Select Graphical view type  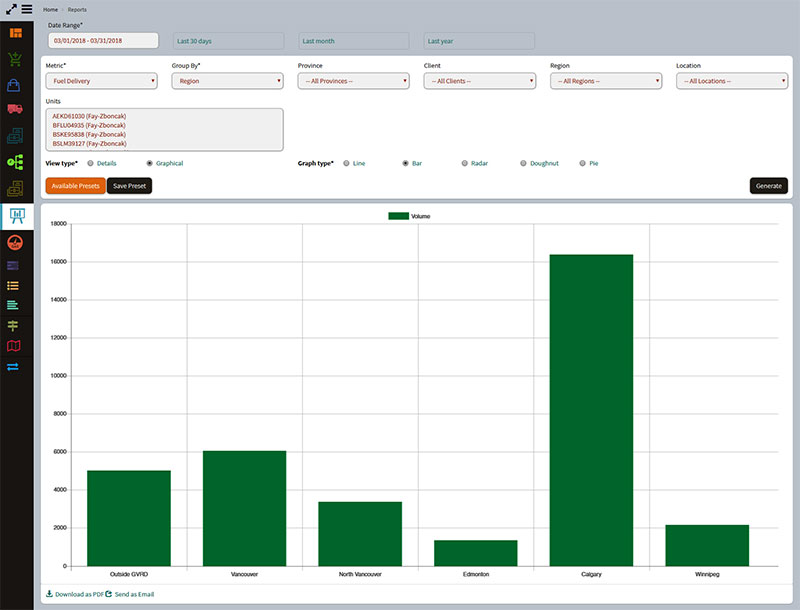[149, 163]
